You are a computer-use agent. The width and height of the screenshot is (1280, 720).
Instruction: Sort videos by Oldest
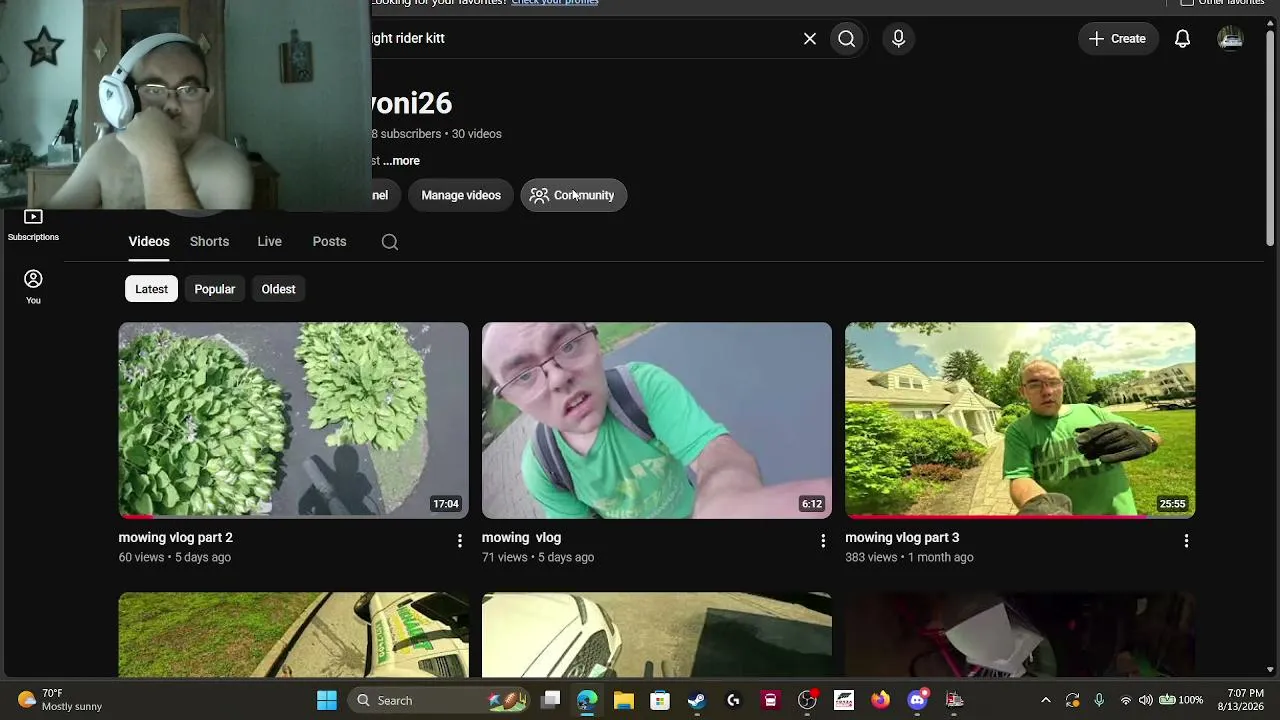pyautogui.click(x=278, y=289)
